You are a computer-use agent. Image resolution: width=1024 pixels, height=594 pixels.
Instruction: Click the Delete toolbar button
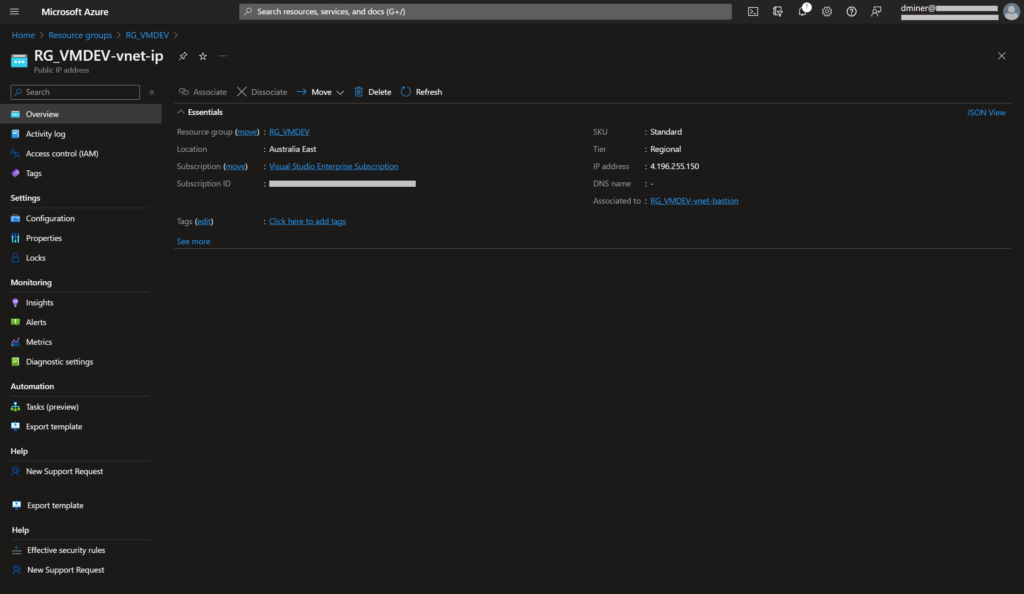pyautogui.click(x=372, y=92)
